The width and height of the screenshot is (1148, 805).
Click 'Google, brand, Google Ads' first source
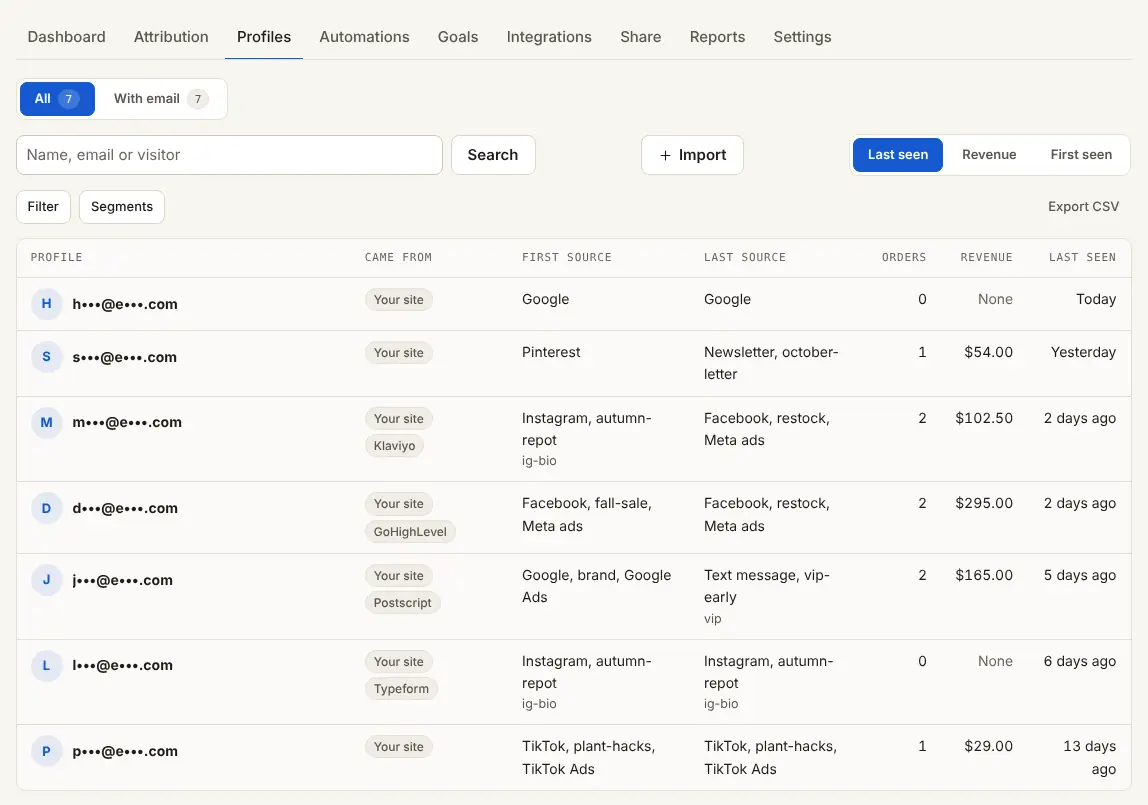596,586
